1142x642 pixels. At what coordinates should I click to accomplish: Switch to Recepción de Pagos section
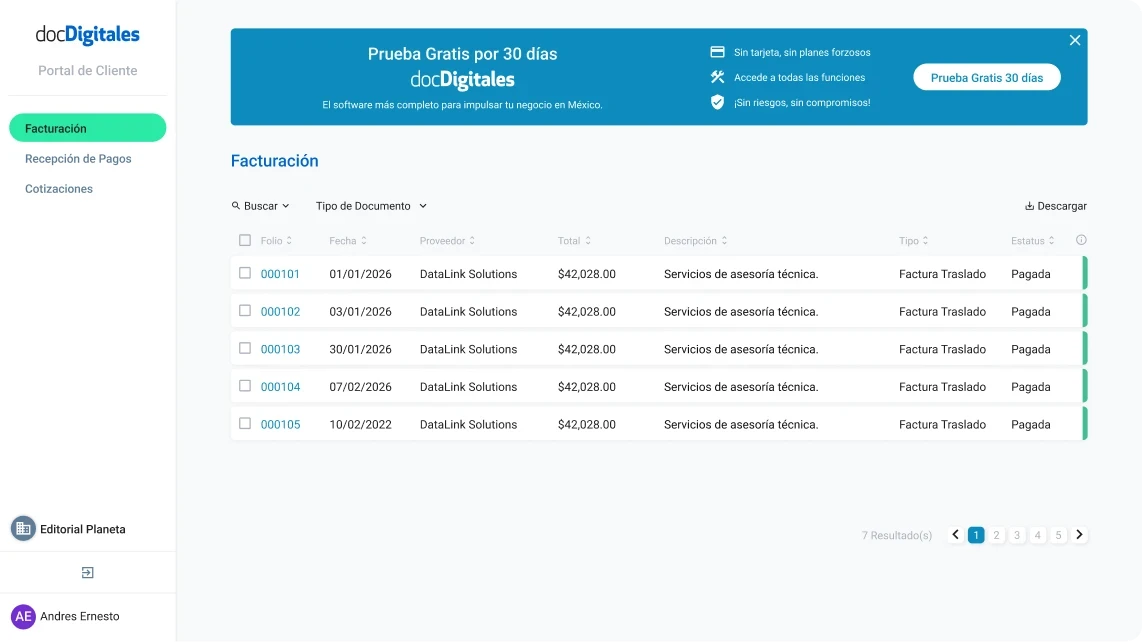click(78, 158)
